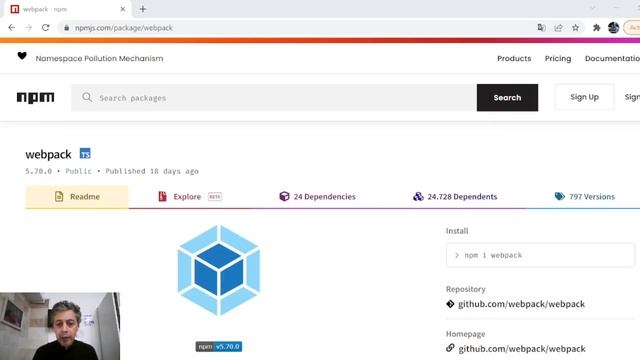Click the translate page icon
640x360 pixels.
[x=542, y=28]
